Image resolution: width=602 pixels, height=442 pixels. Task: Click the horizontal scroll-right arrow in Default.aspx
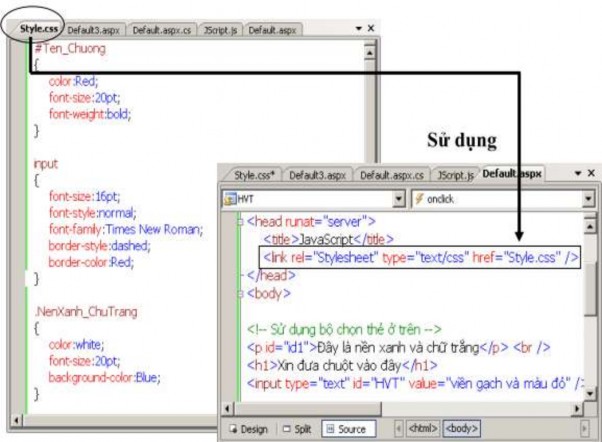click(577, 409)
